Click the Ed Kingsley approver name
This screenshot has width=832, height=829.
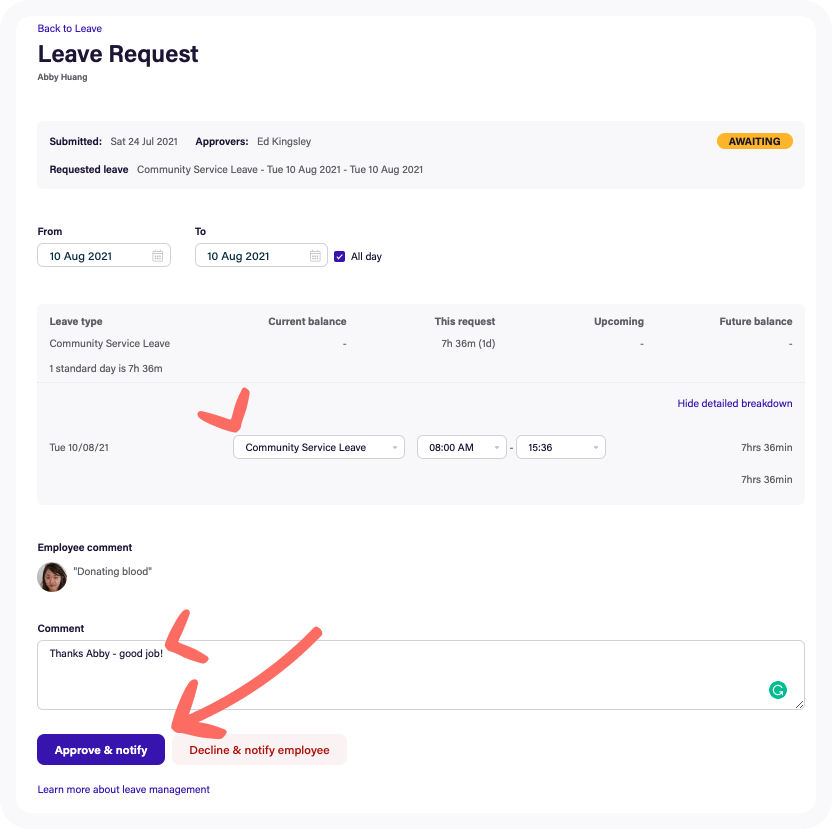pos(284,141)
